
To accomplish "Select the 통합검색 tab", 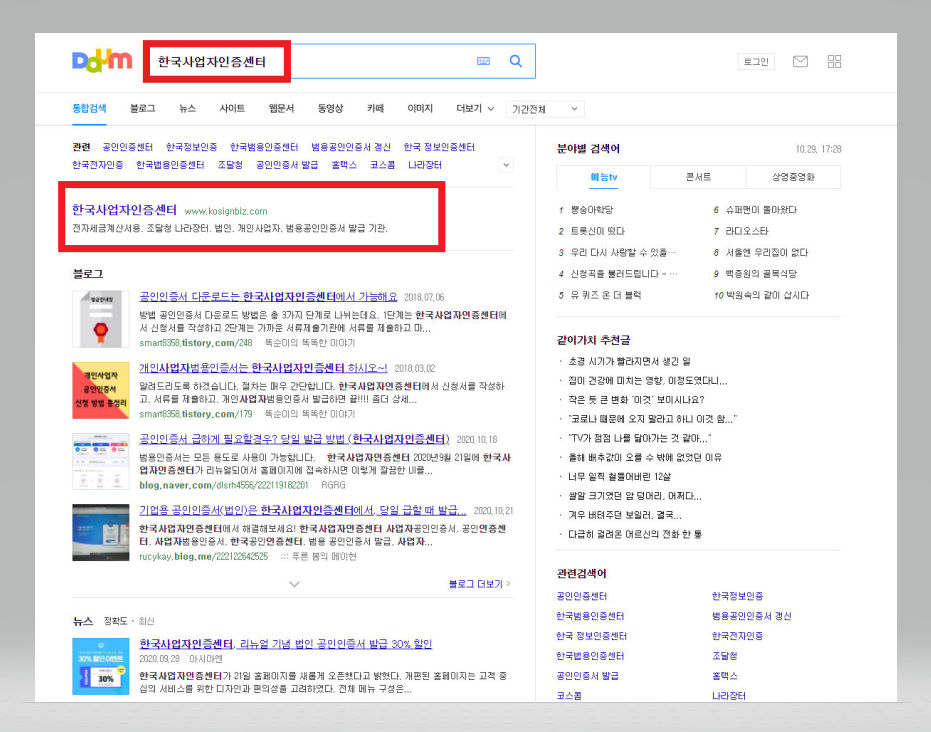I will (89, 109).
